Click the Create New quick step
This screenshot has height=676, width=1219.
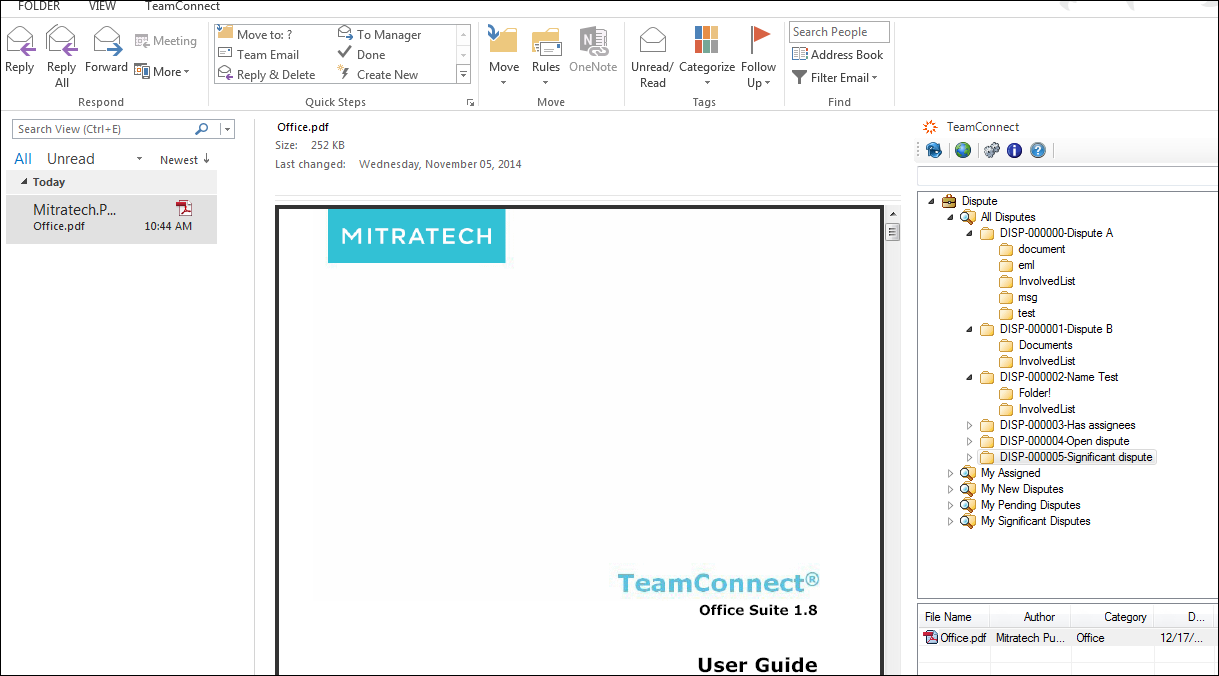tap(378, 74)
